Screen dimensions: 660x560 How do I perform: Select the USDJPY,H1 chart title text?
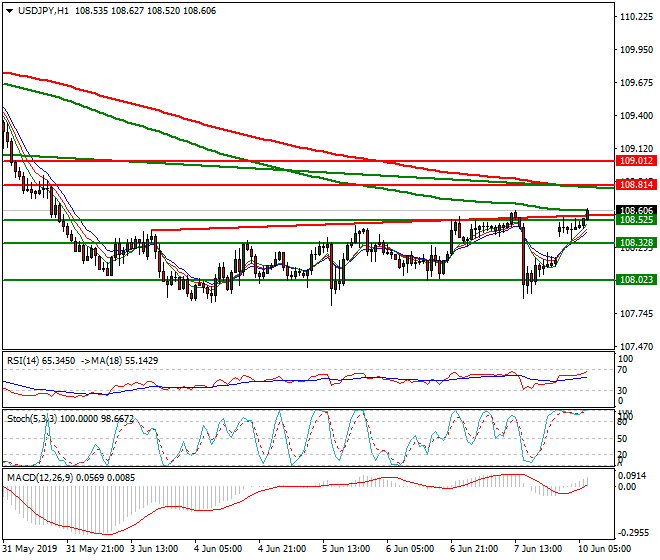(x=43, y=11)
